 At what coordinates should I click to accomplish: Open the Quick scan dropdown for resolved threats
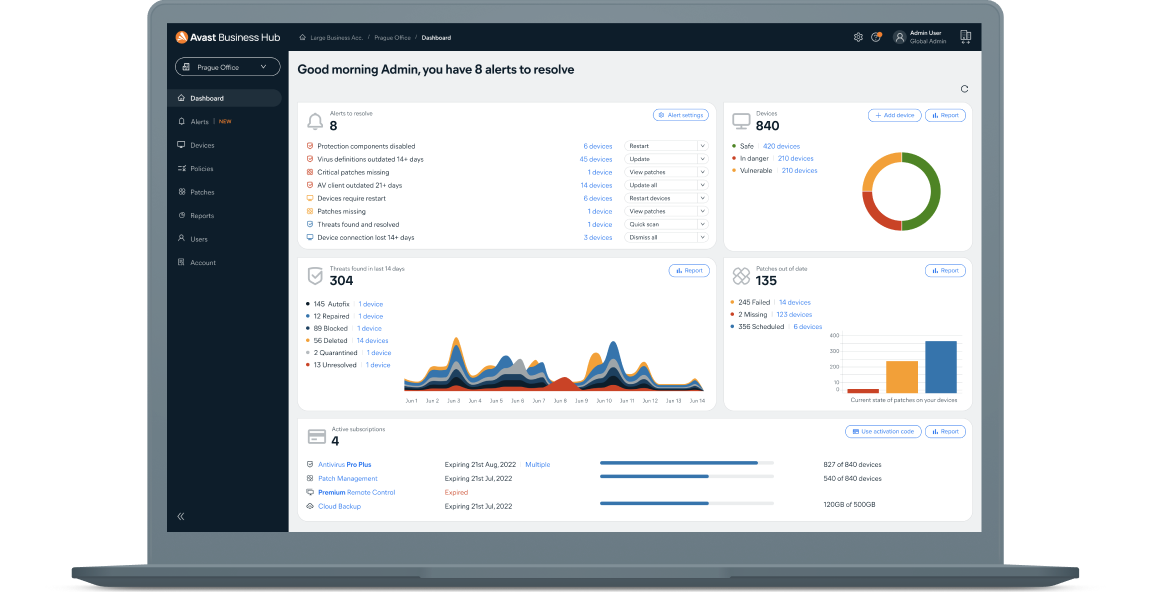tap(667, 224)
